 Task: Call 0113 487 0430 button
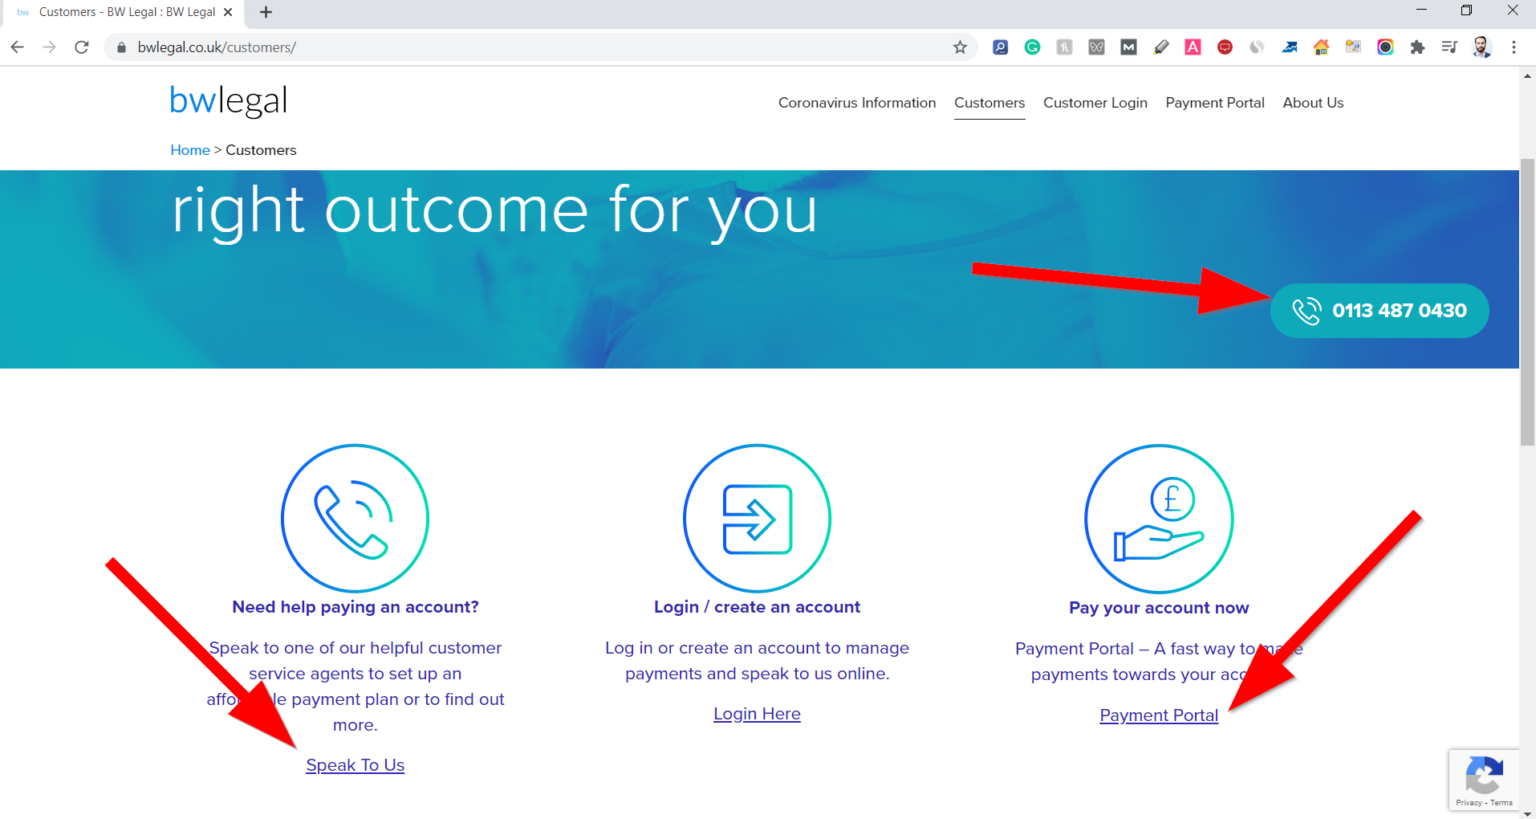point(1379,311)
